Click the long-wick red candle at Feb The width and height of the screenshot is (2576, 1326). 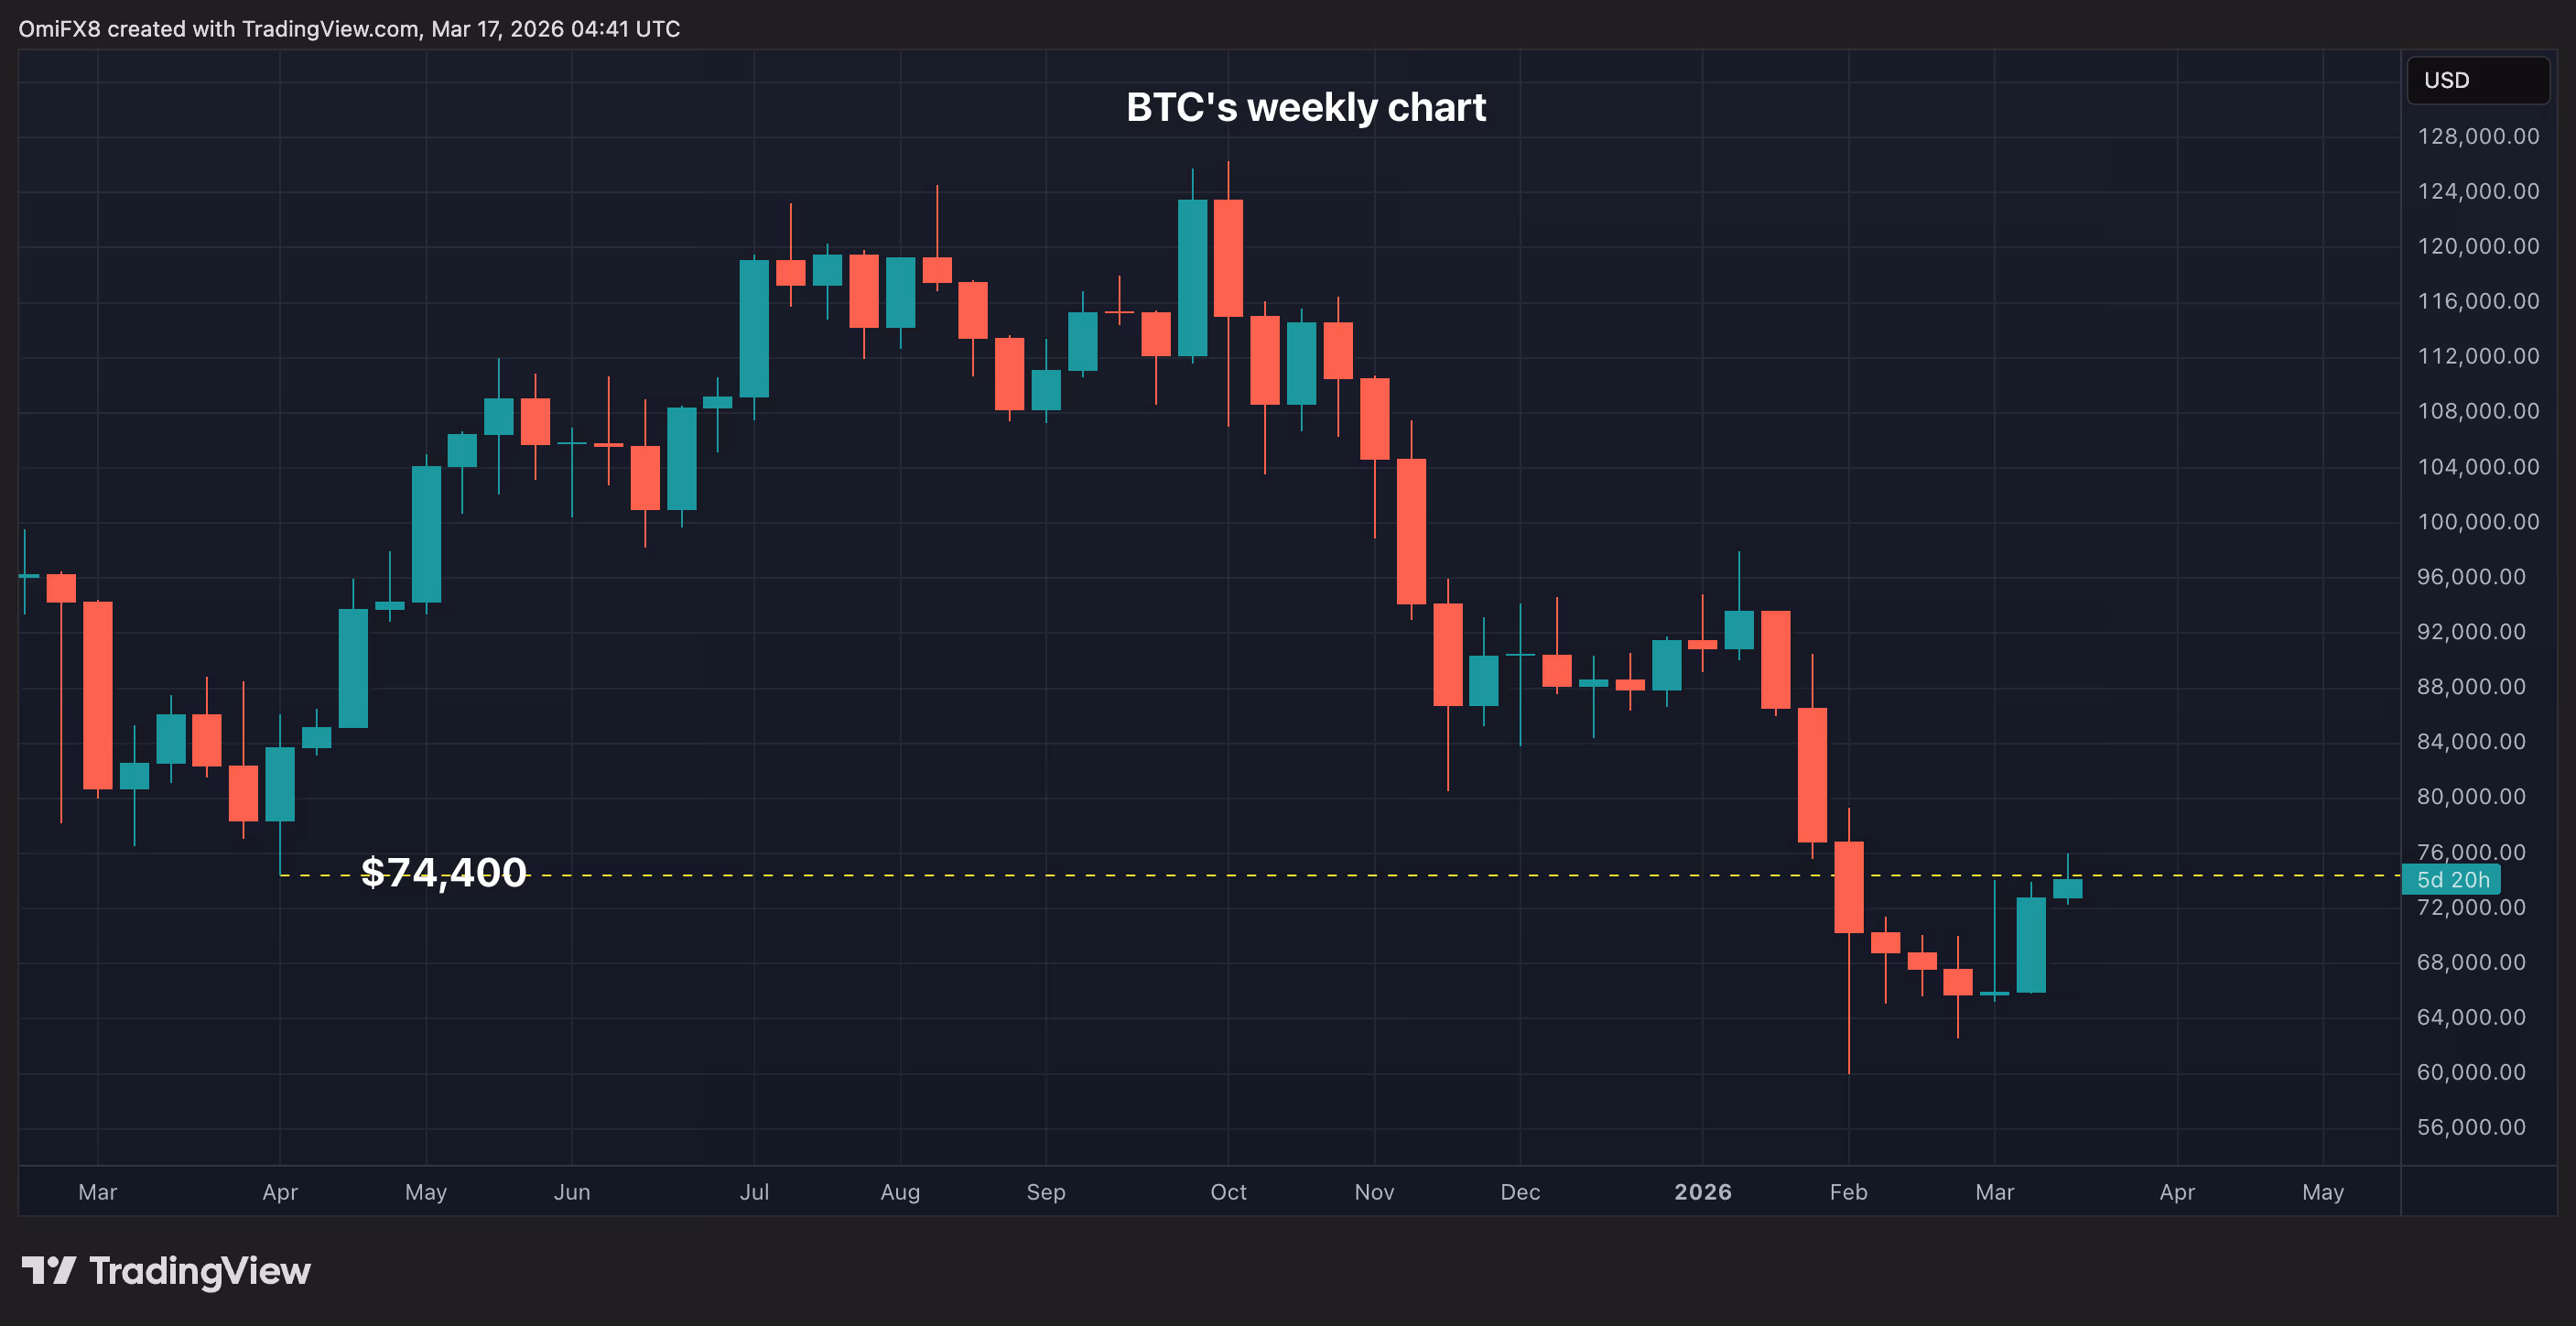(1848, 887)
